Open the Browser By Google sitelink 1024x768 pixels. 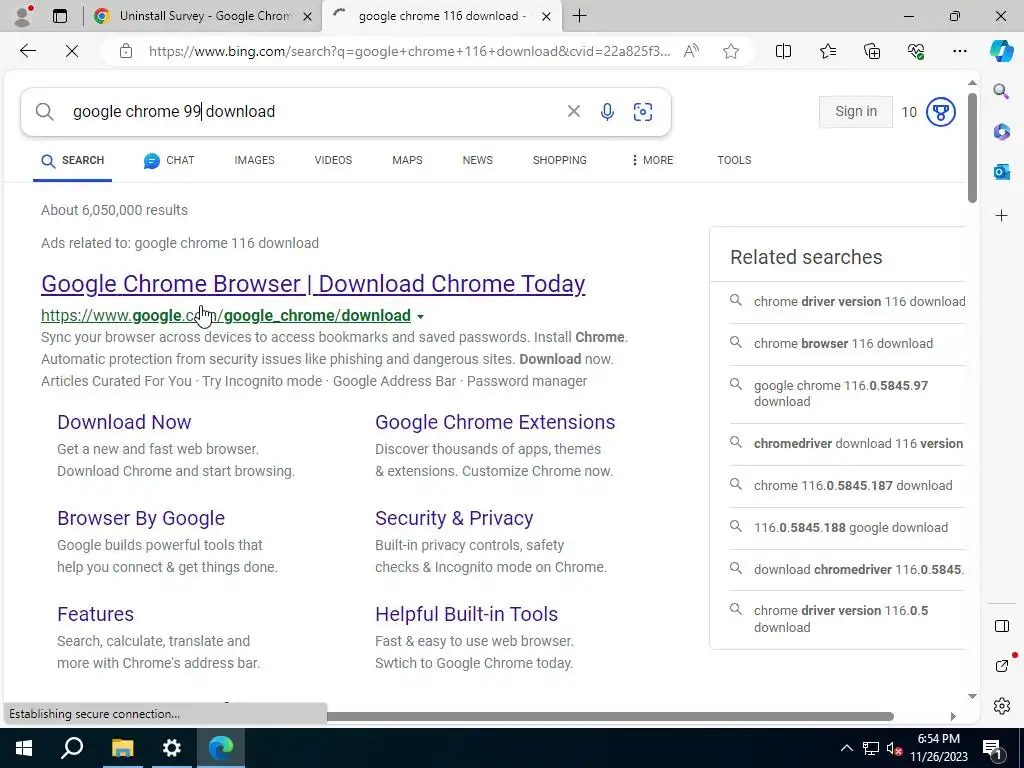point(141,519)
